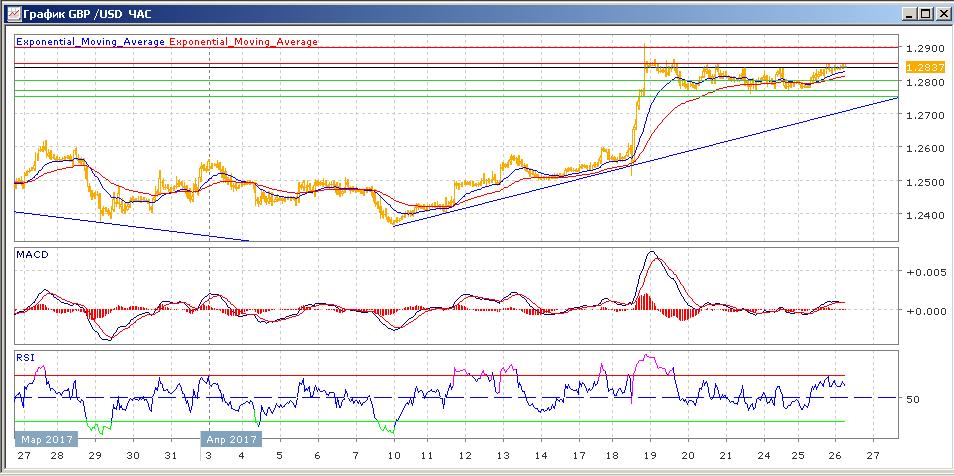
Task: Select the blue Exponential_Moving_Average legend label
Action: [x=91, y=42]
